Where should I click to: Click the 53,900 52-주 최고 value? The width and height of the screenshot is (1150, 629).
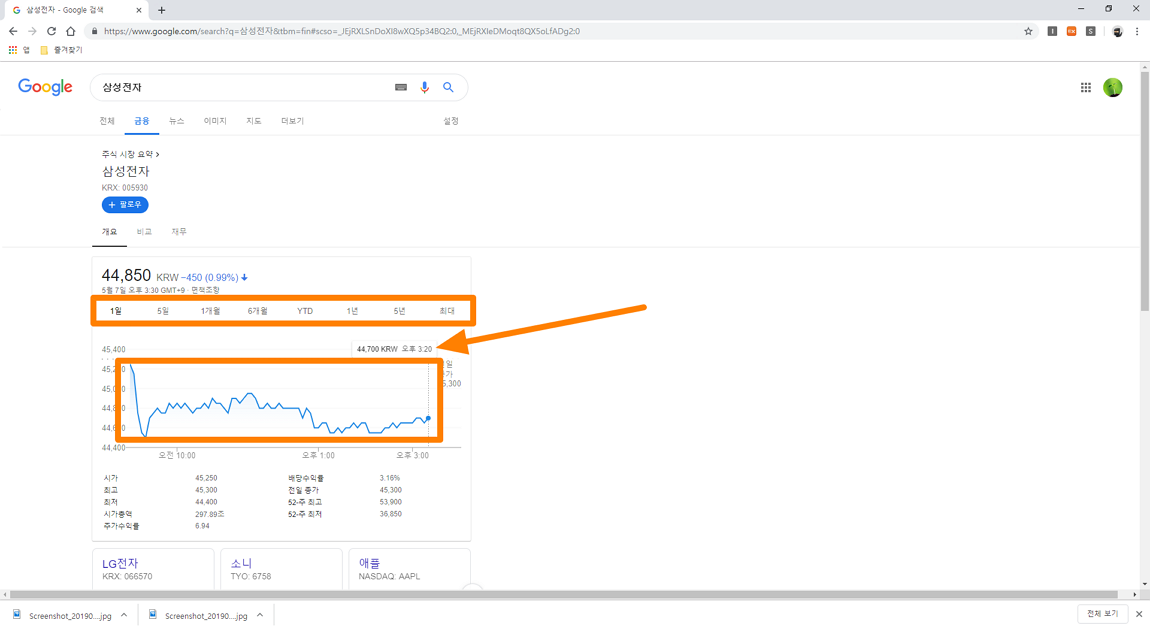click(390, 502)
